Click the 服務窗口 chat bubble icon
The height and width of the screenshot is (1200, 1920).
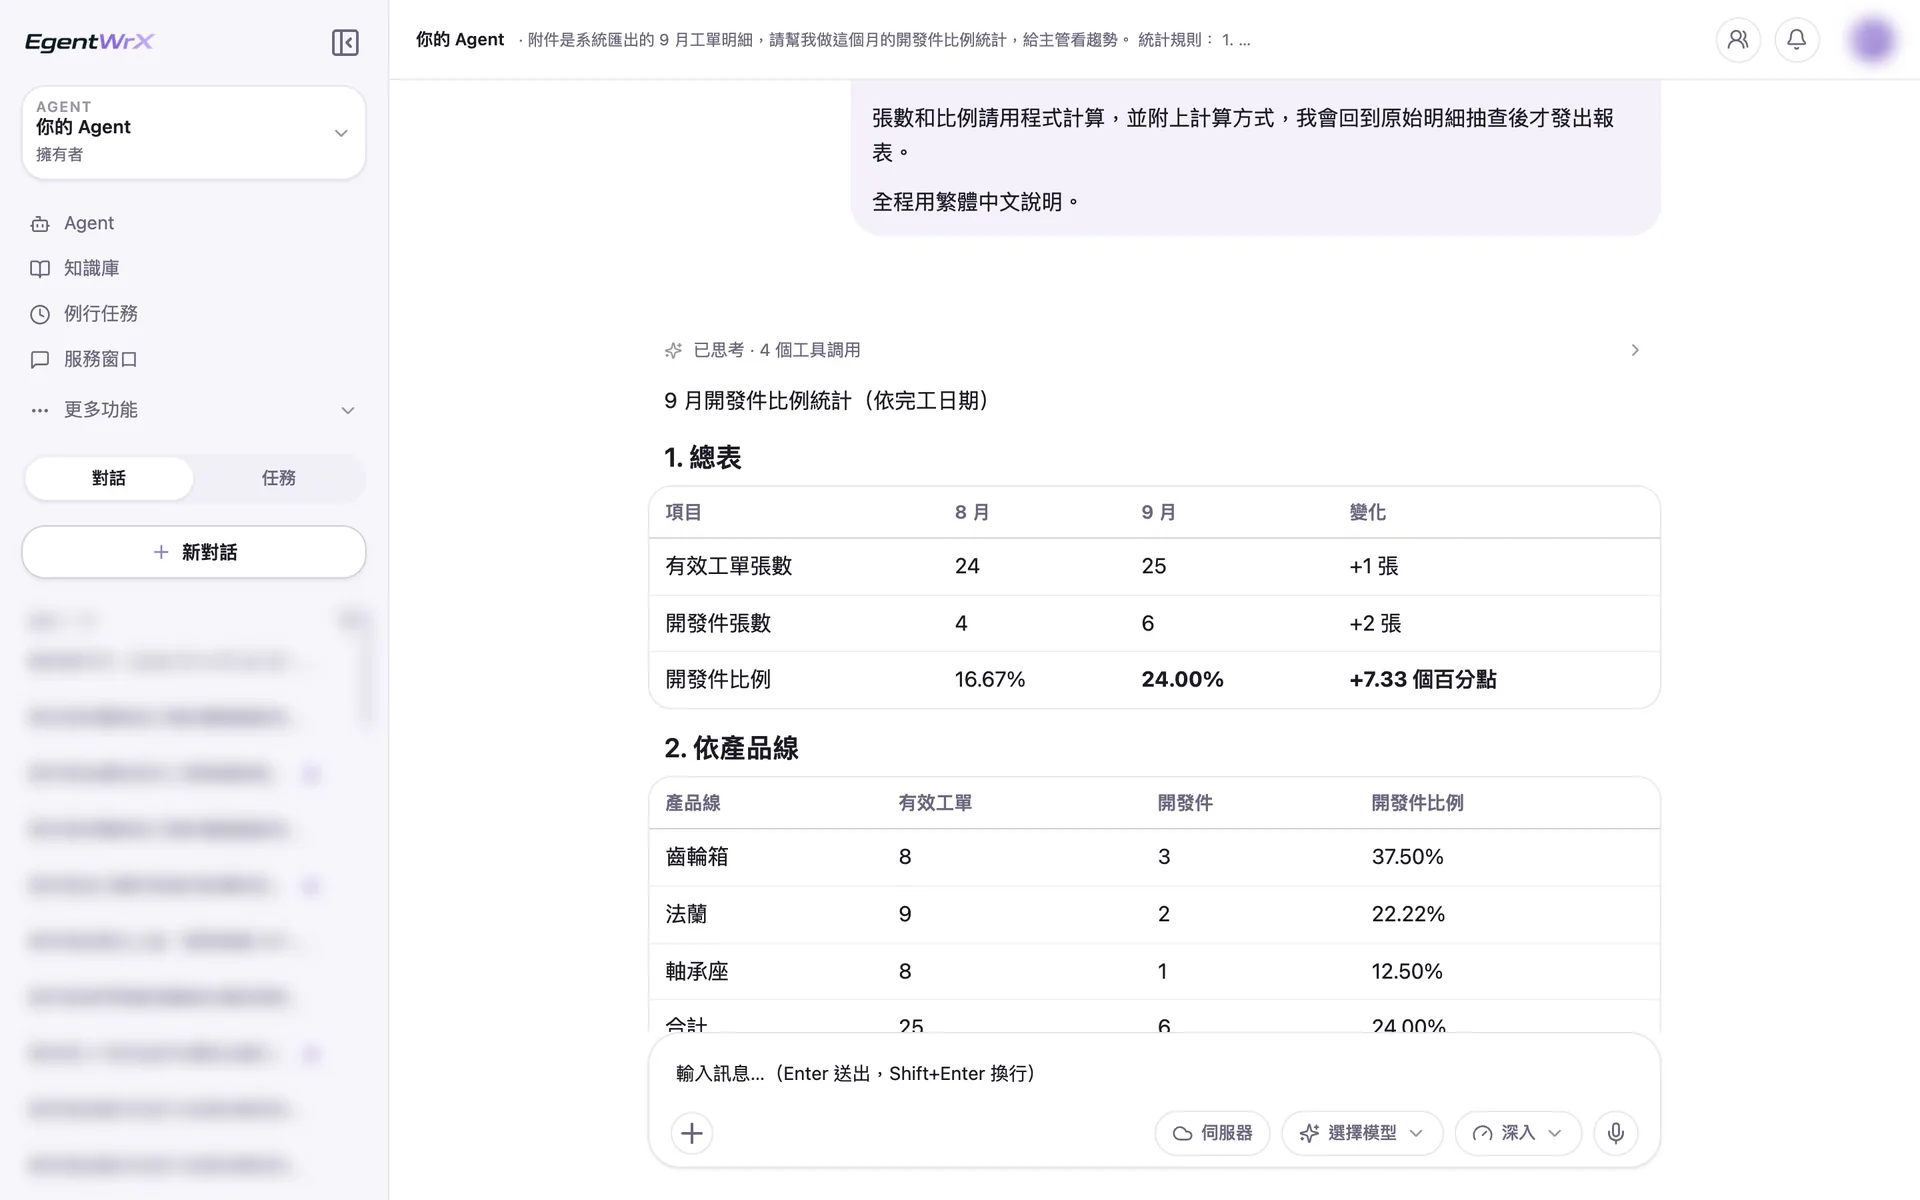[40, 359]
